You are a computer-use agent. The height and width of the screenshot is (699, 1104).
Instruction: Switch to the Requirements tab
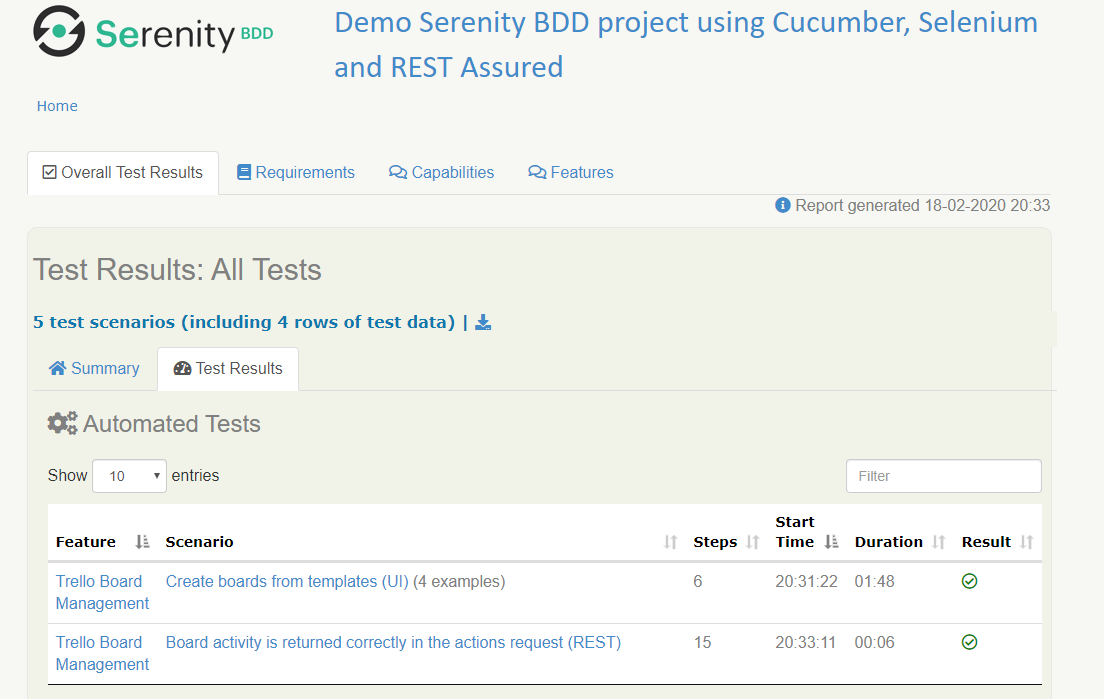pos(296,172)
